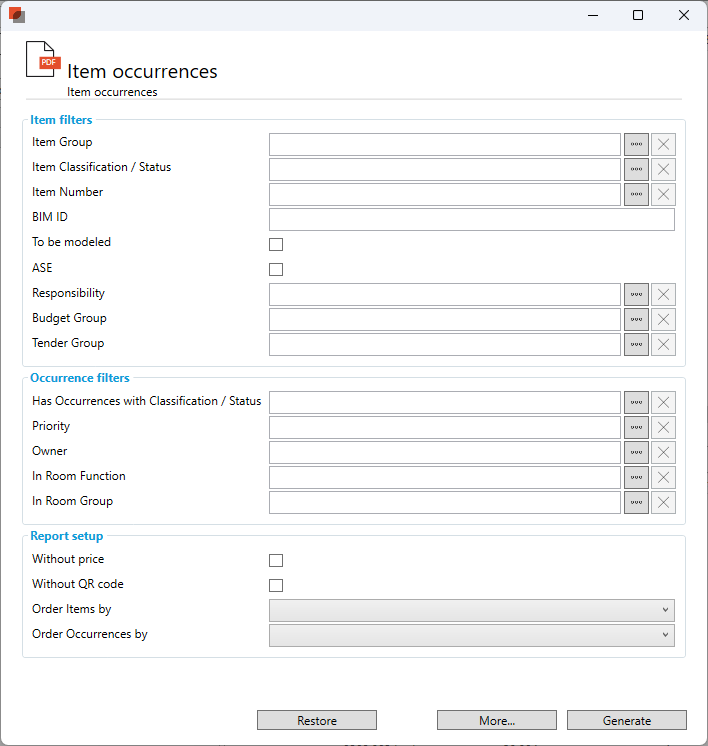
Task: Clear the Responsibility filter
Action: point(663,294)
